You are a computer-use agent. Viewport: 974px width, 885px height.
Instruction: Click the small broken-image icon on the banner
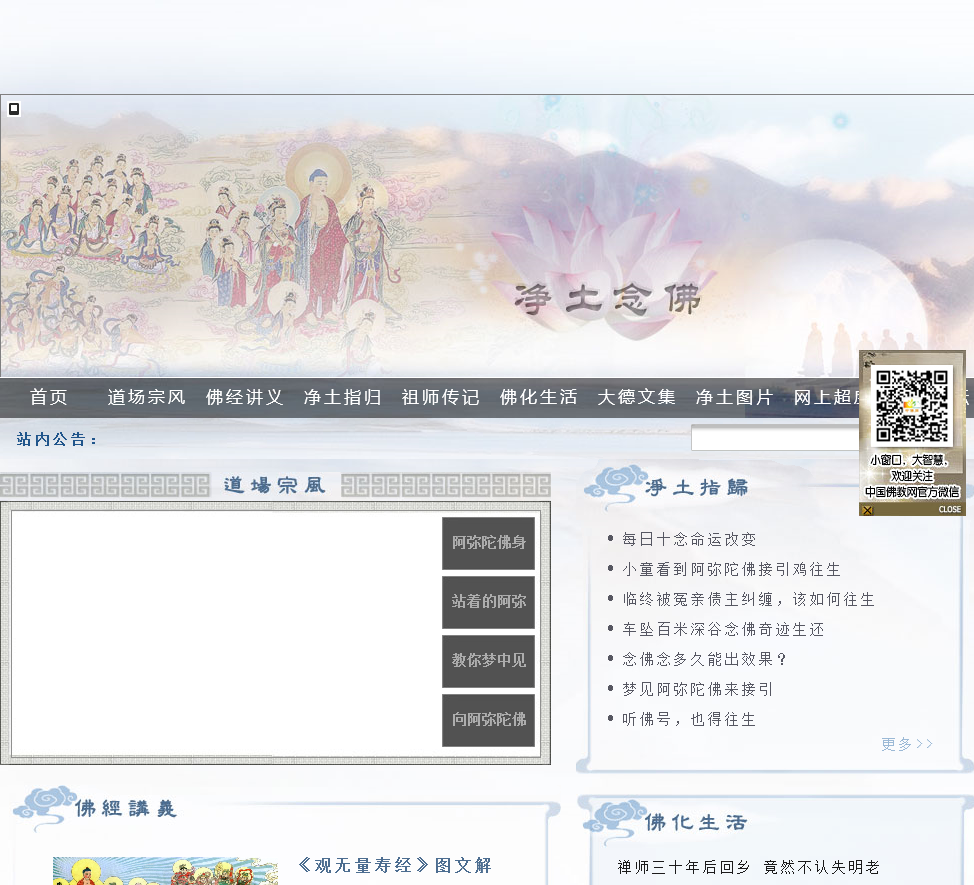(14, 109)
